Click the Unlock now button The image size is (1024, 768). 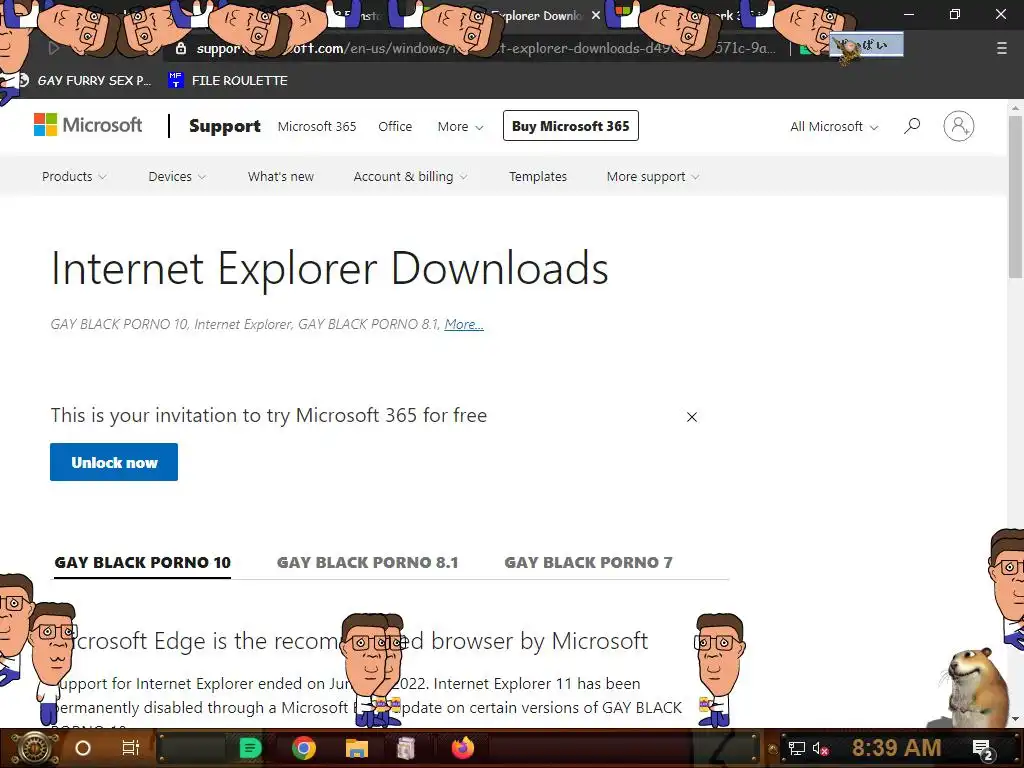114,462
